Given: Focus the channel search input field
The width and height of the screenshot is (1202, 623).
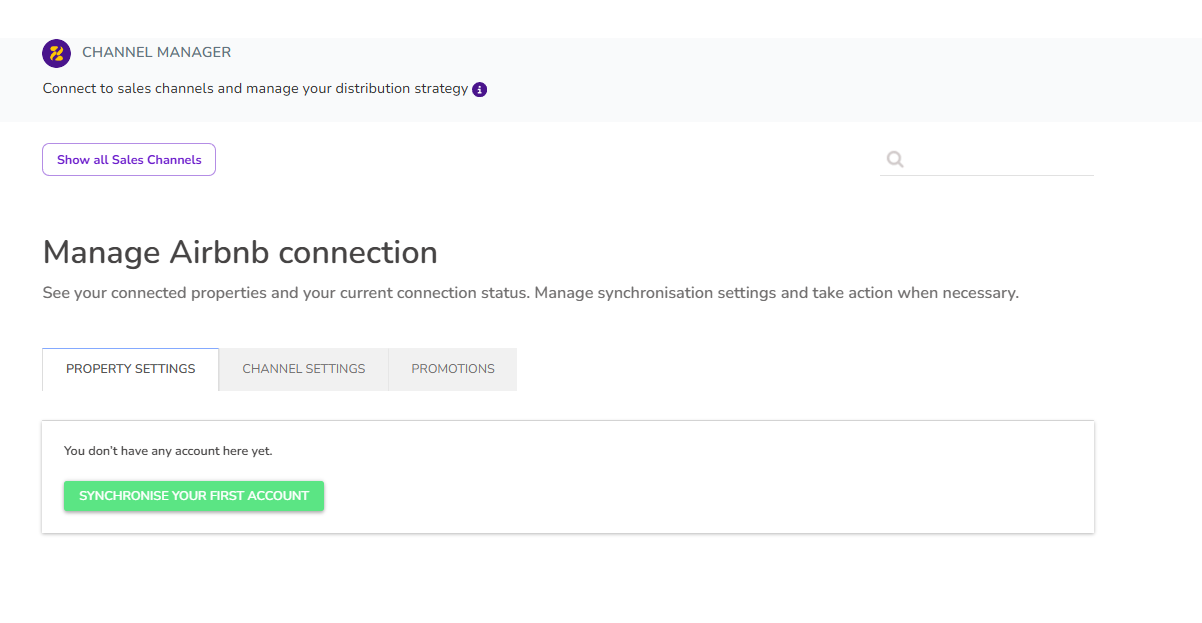Looking at the screenshot, I should pyautogui.click(x=1000, y=159).
